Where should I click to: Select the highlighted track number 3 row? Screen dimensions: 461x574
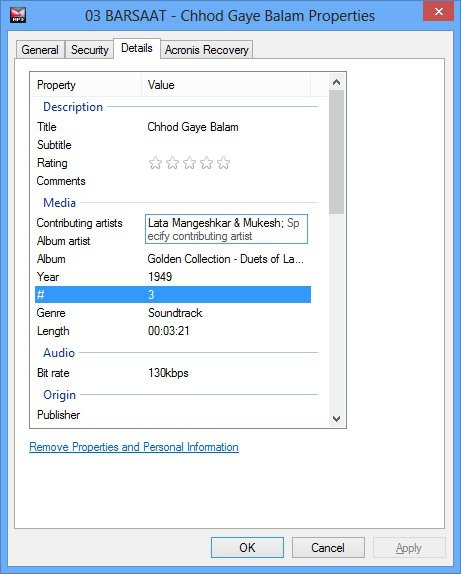coord(173,295)
